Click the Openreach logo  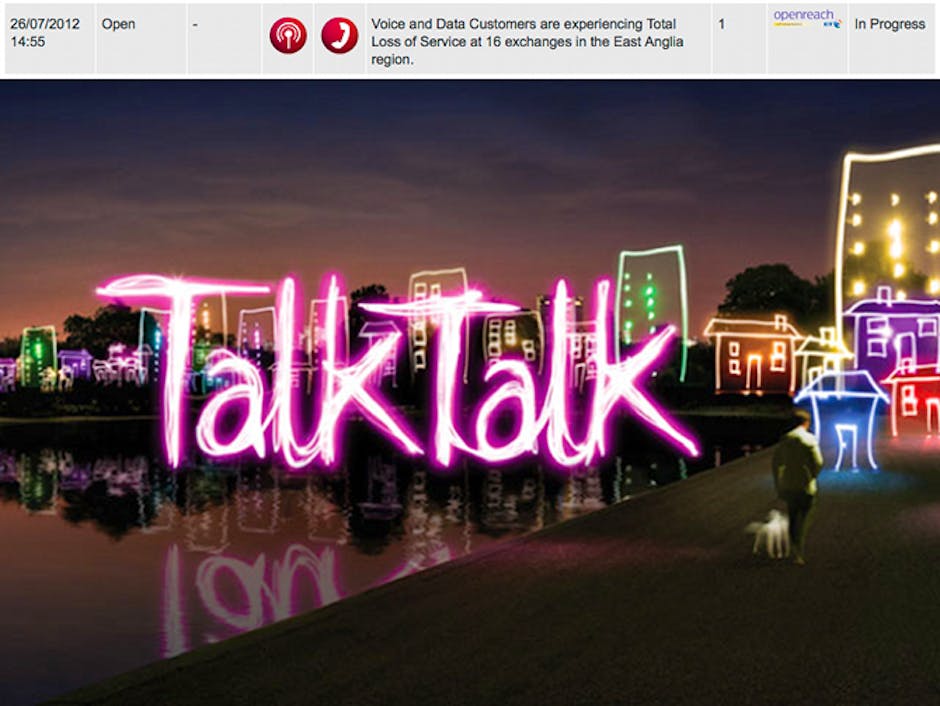coord(806,19)
